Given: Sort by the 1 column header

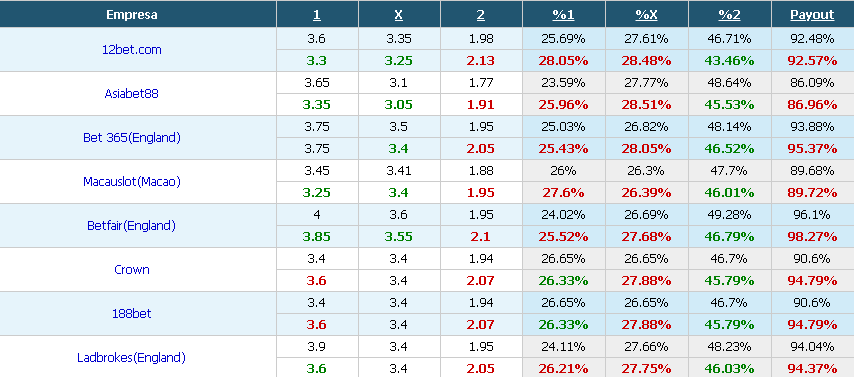Looking at the screenshot, I should [317, 15].
